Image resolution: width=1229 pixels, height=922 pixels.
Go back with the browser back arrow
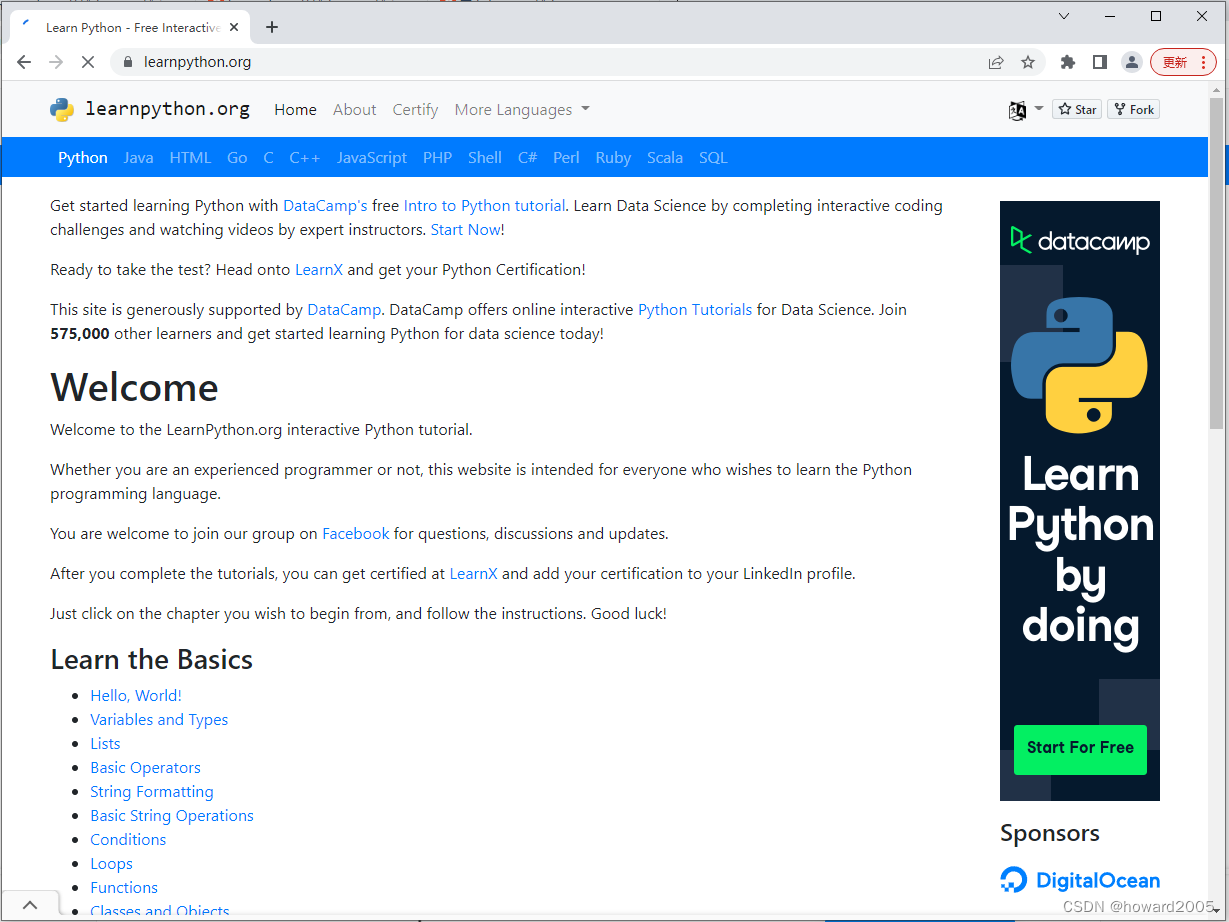pyautogui.click(x=24, y=62)
